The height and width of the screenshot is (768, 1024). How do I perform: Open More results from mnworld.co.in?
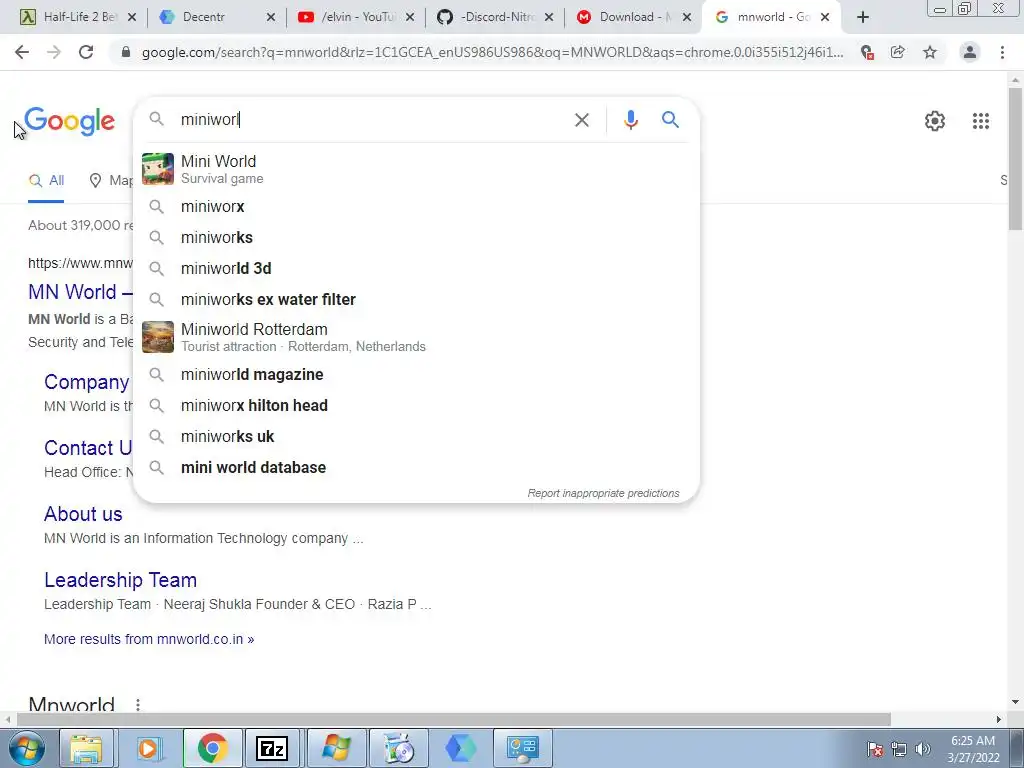click(149, 639)
